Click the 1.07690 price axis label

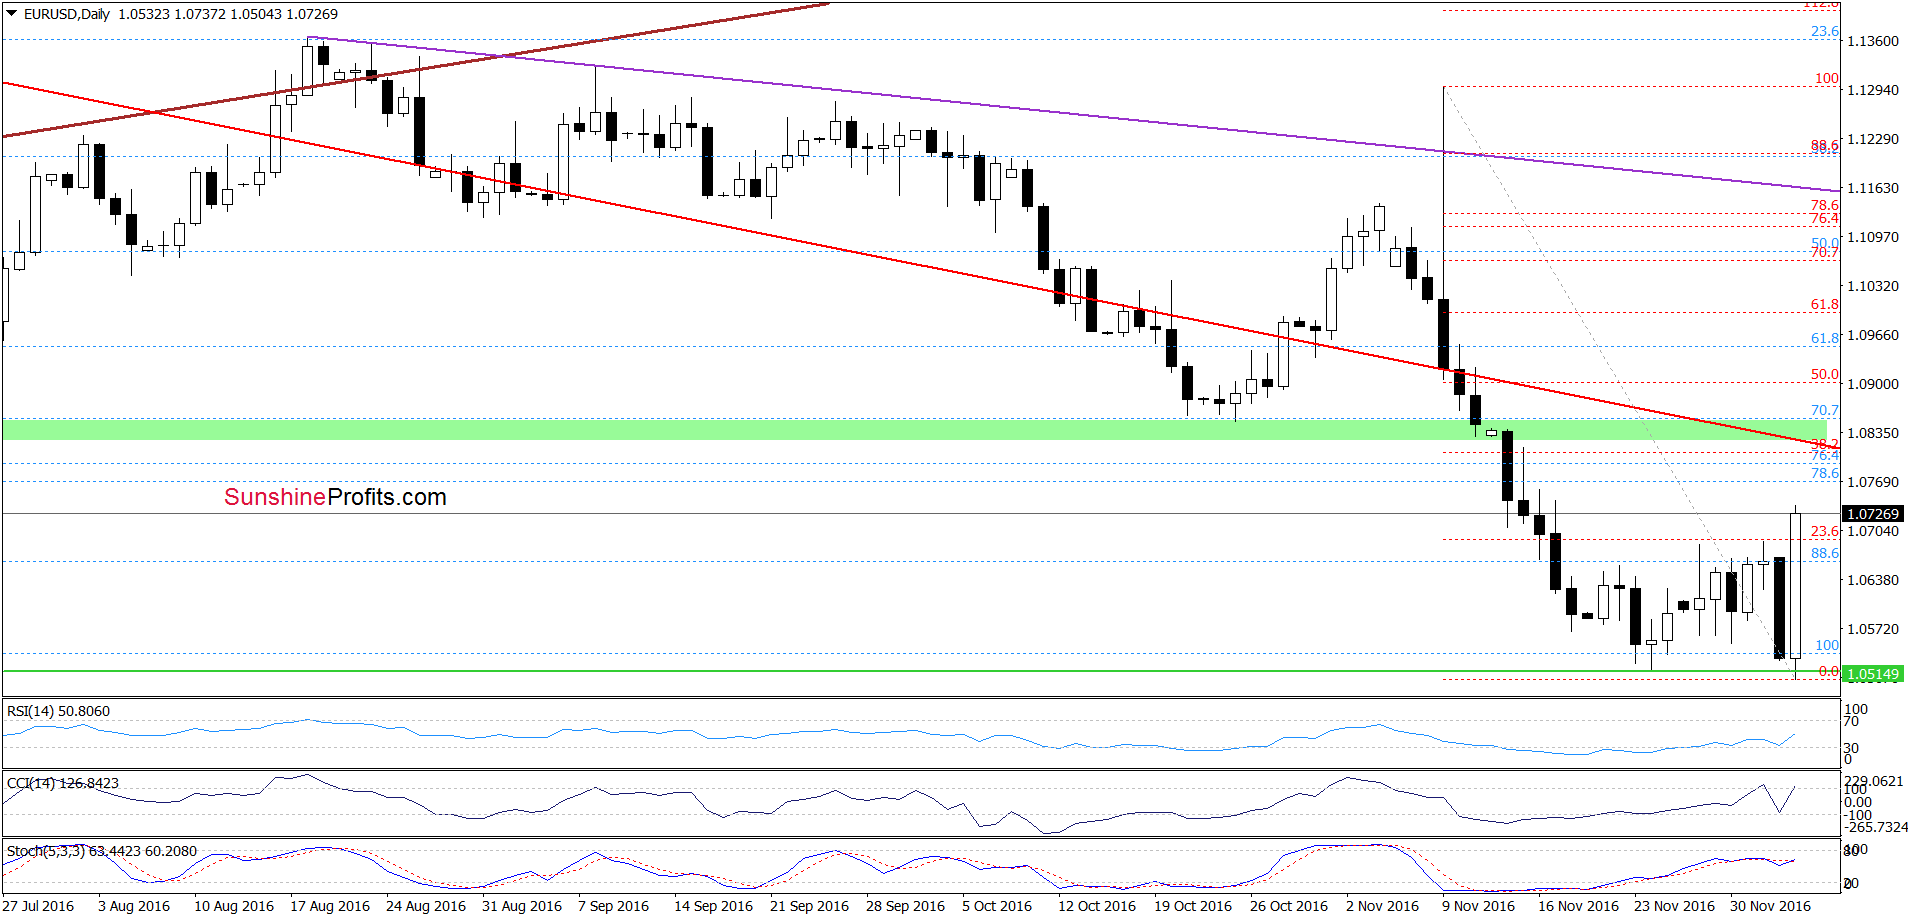click(x=1872, y=482)
